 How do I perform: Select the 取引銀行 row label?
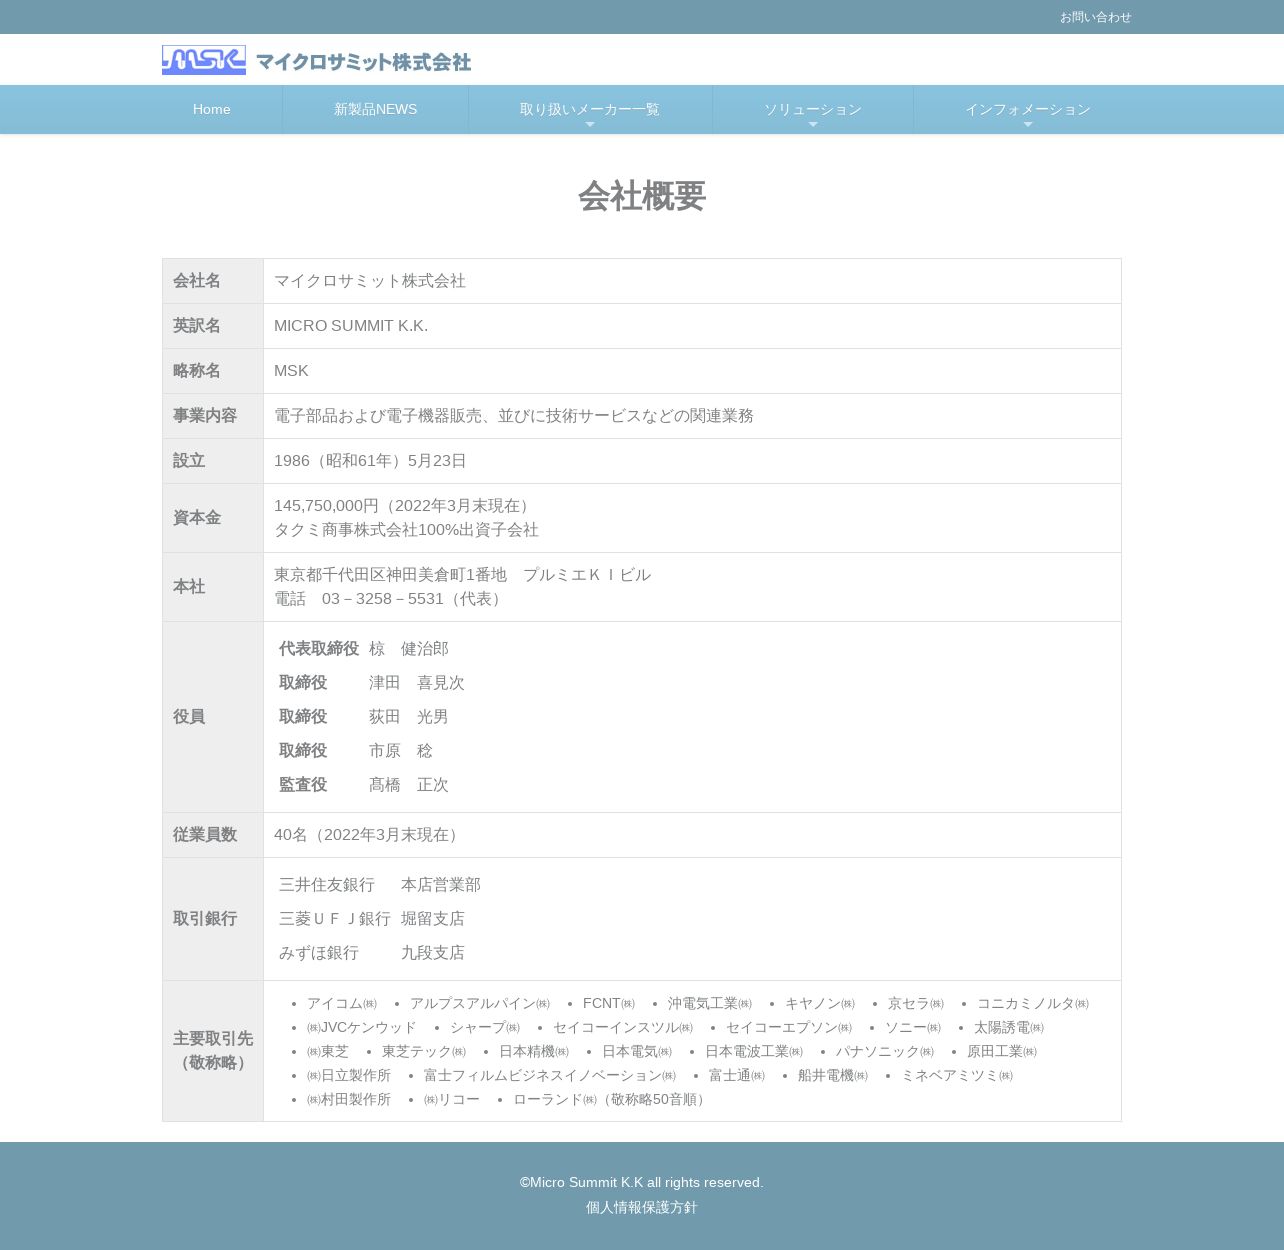click(x=205, y=919)
